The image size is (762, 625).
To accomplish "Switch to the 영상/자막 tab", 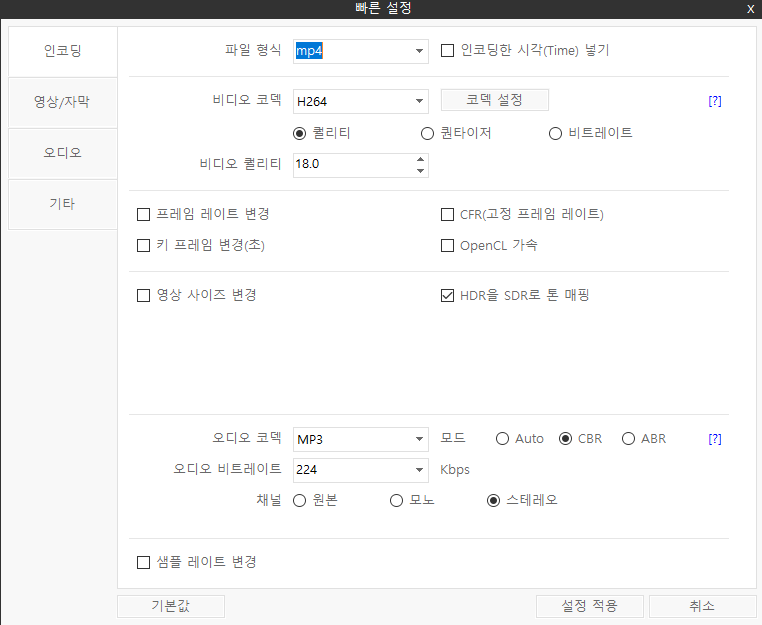I will point(63,102).
